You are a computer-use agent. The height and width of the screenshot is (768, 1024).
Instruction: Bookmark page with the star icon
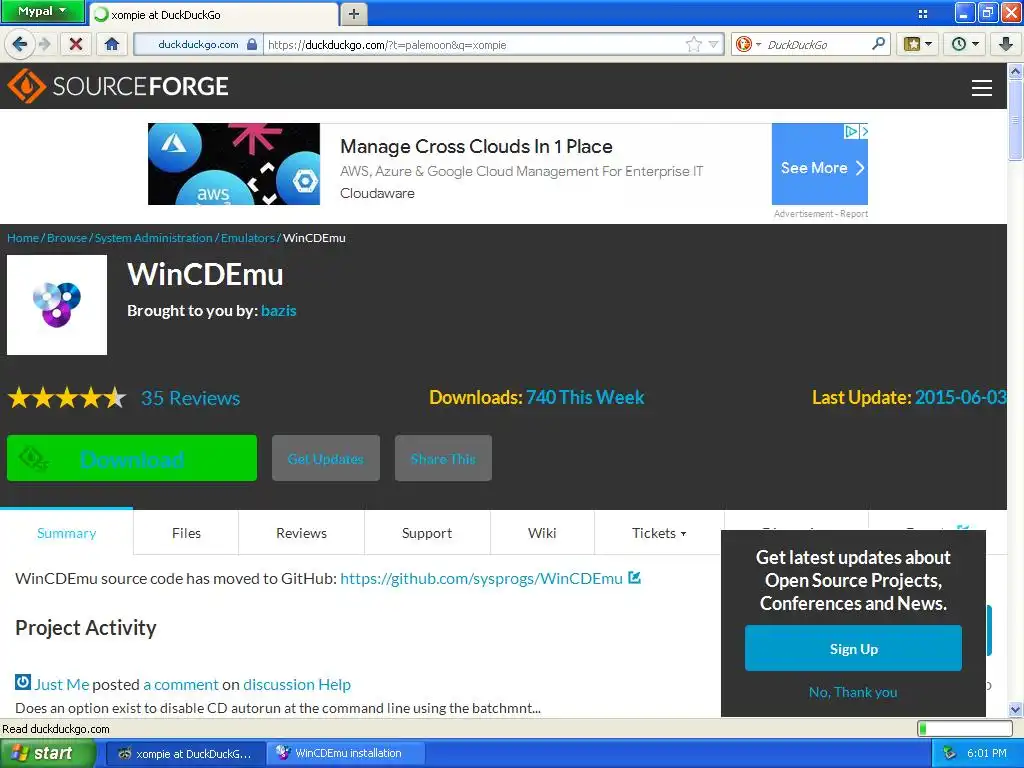click(x=694, y=44)
